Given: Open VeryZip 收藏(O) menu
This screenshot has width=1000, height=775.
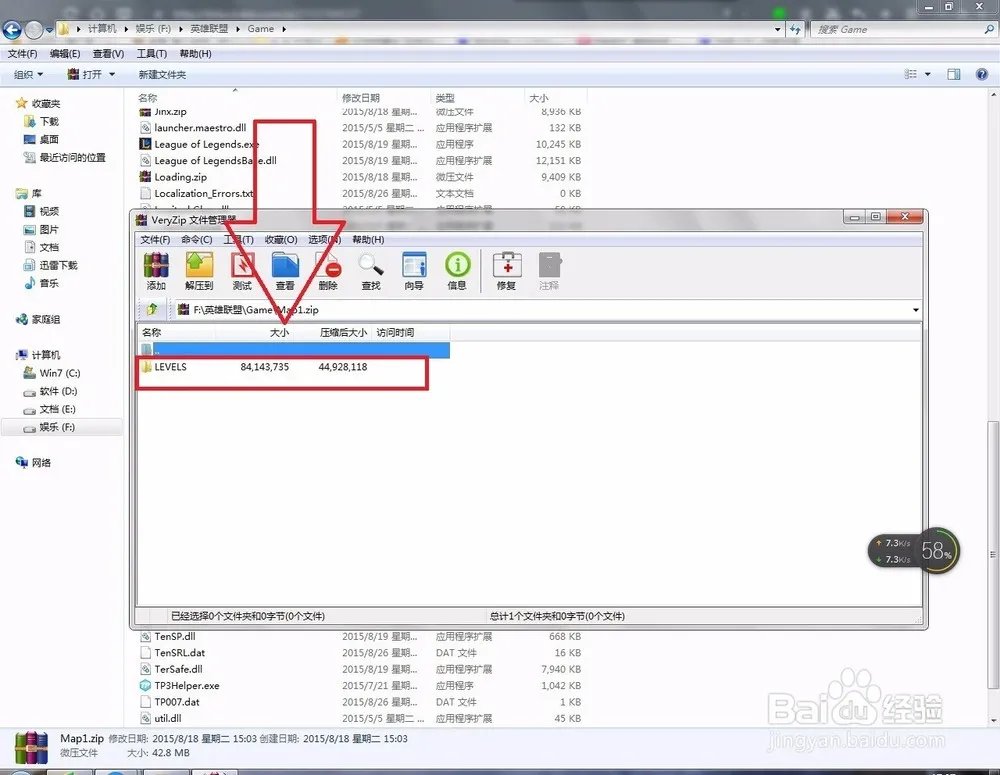Looking at the screenshot, I should pyautogui.click(x=281, y=239).
